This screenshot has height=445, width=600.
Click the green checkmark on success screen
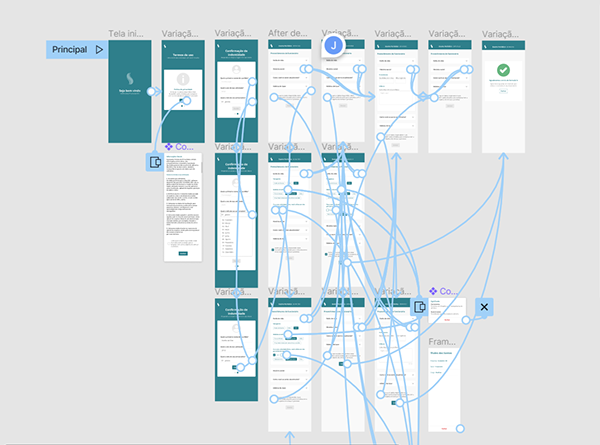point(504,71)
